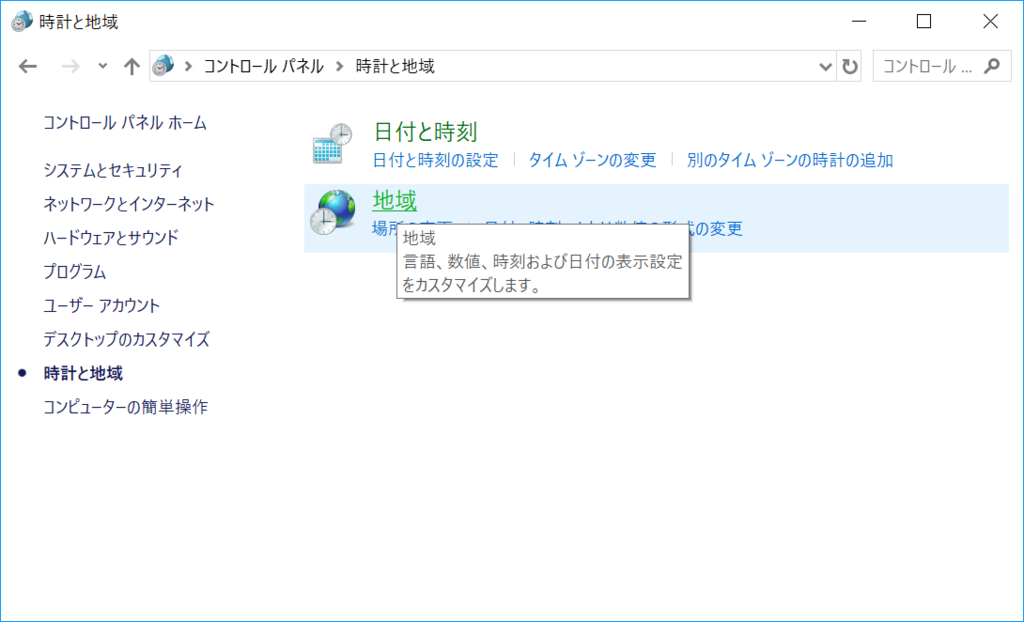Open the 地域 heading link
Screen dimensions: 1024x622
[x=394, y=201]
